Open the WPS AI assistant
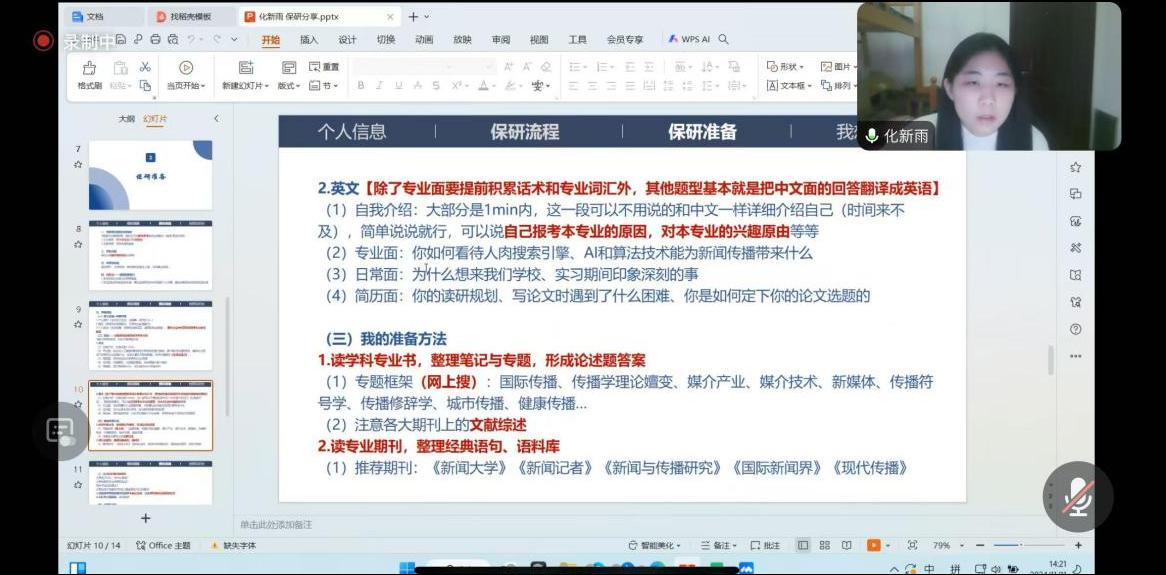Image resolution: width=1166 pixels, height=575 pixels. (x=691, y=40)
